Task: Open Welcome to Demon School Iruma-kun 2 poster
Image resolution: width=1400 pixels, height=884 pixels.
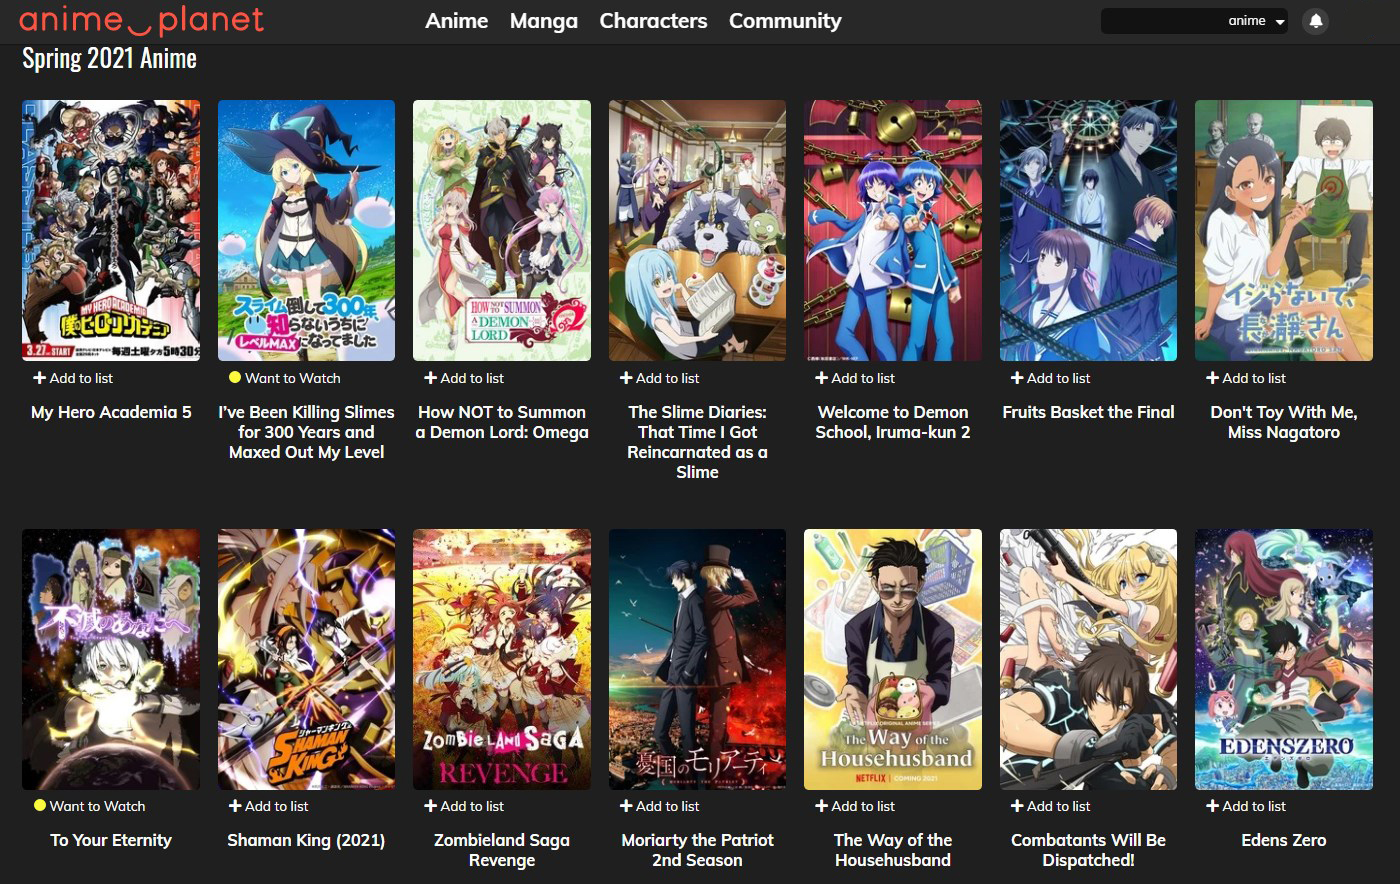Action: tap(893, 230)
